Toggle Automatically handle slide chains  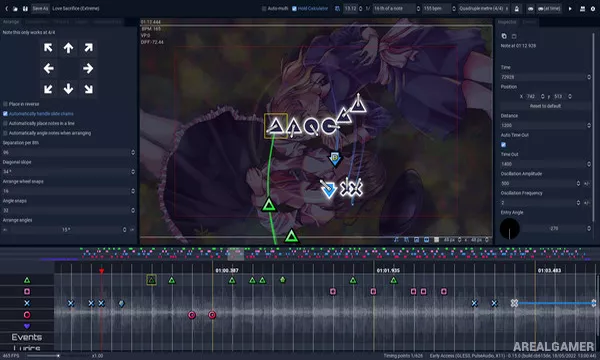pyautogui.click(x=5, y=114)
